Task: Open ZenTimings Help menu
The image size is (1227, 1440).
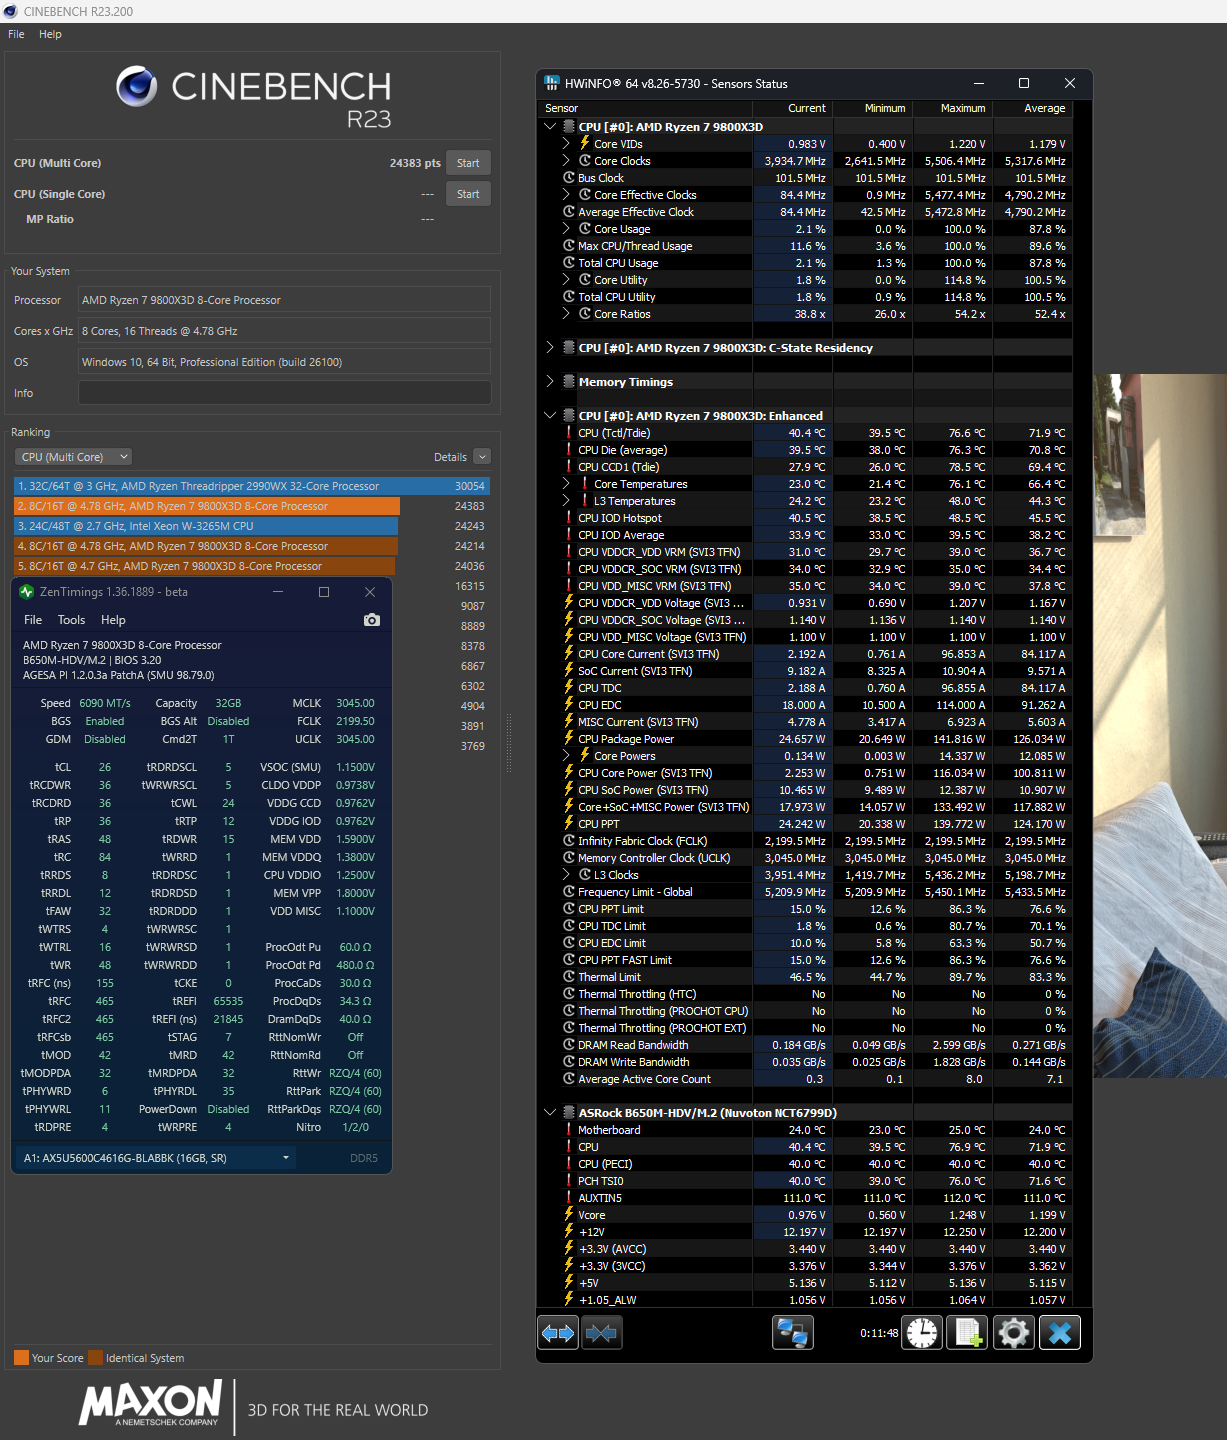Action: 113,620
